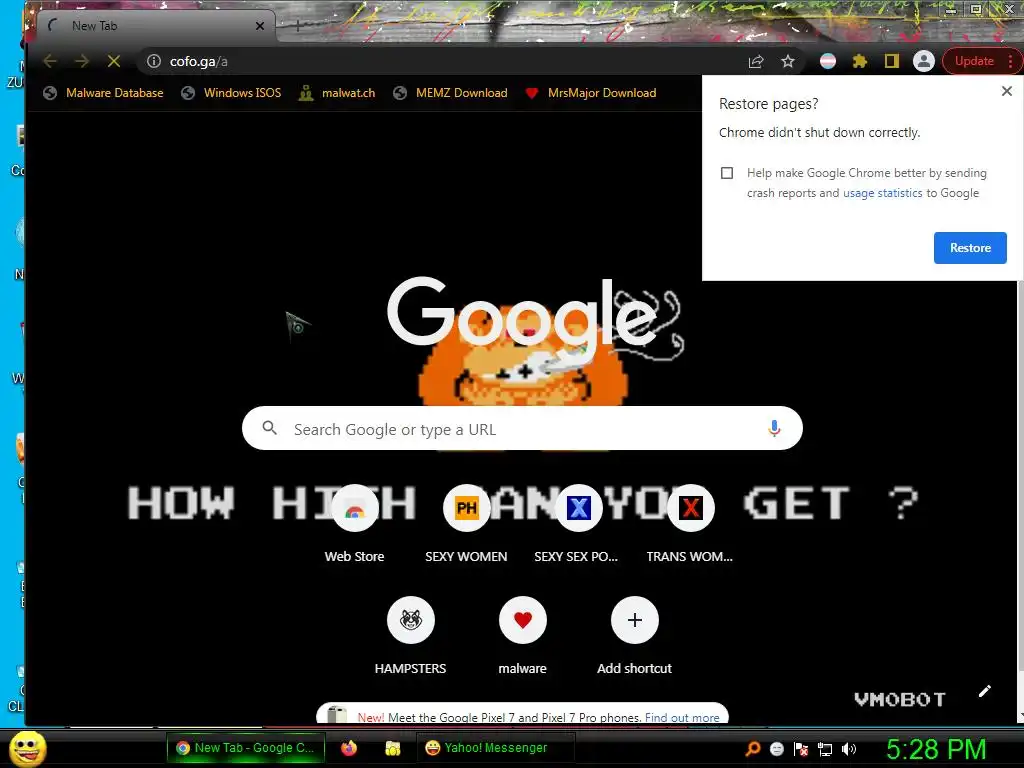
Task: Open the malware heart shortcut
Action: point(522,620)
